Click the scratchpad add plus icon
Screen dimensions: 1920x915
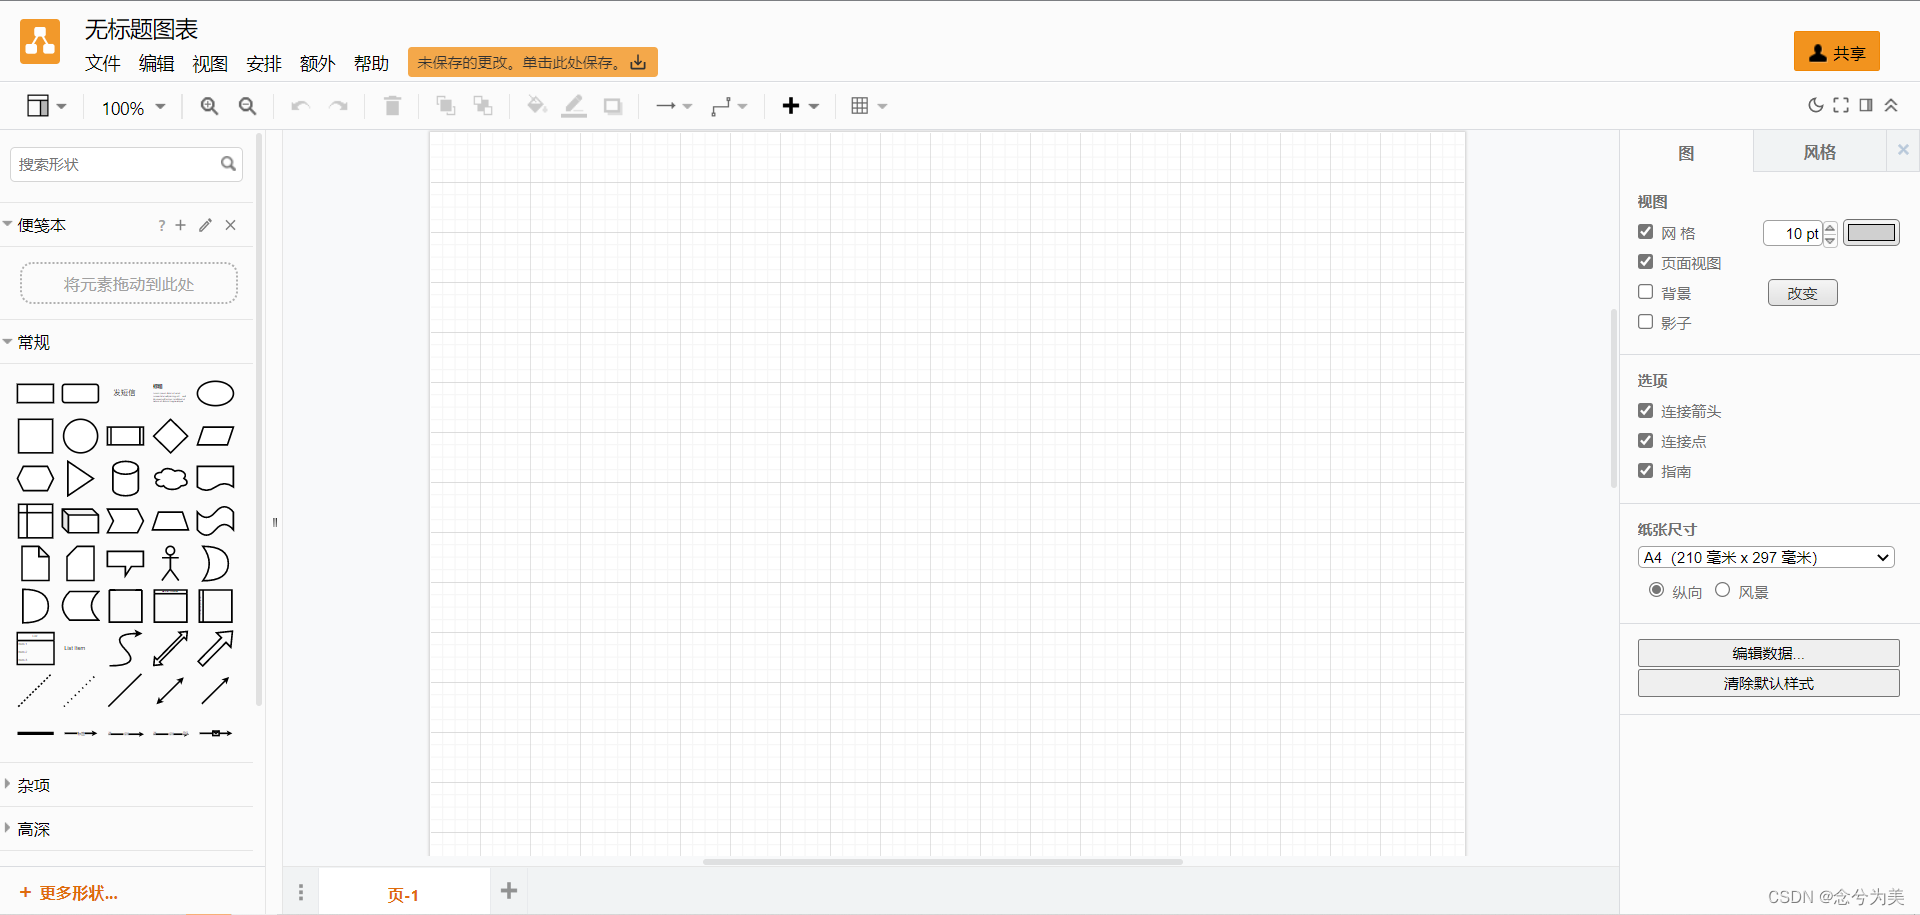coord(181,225)
